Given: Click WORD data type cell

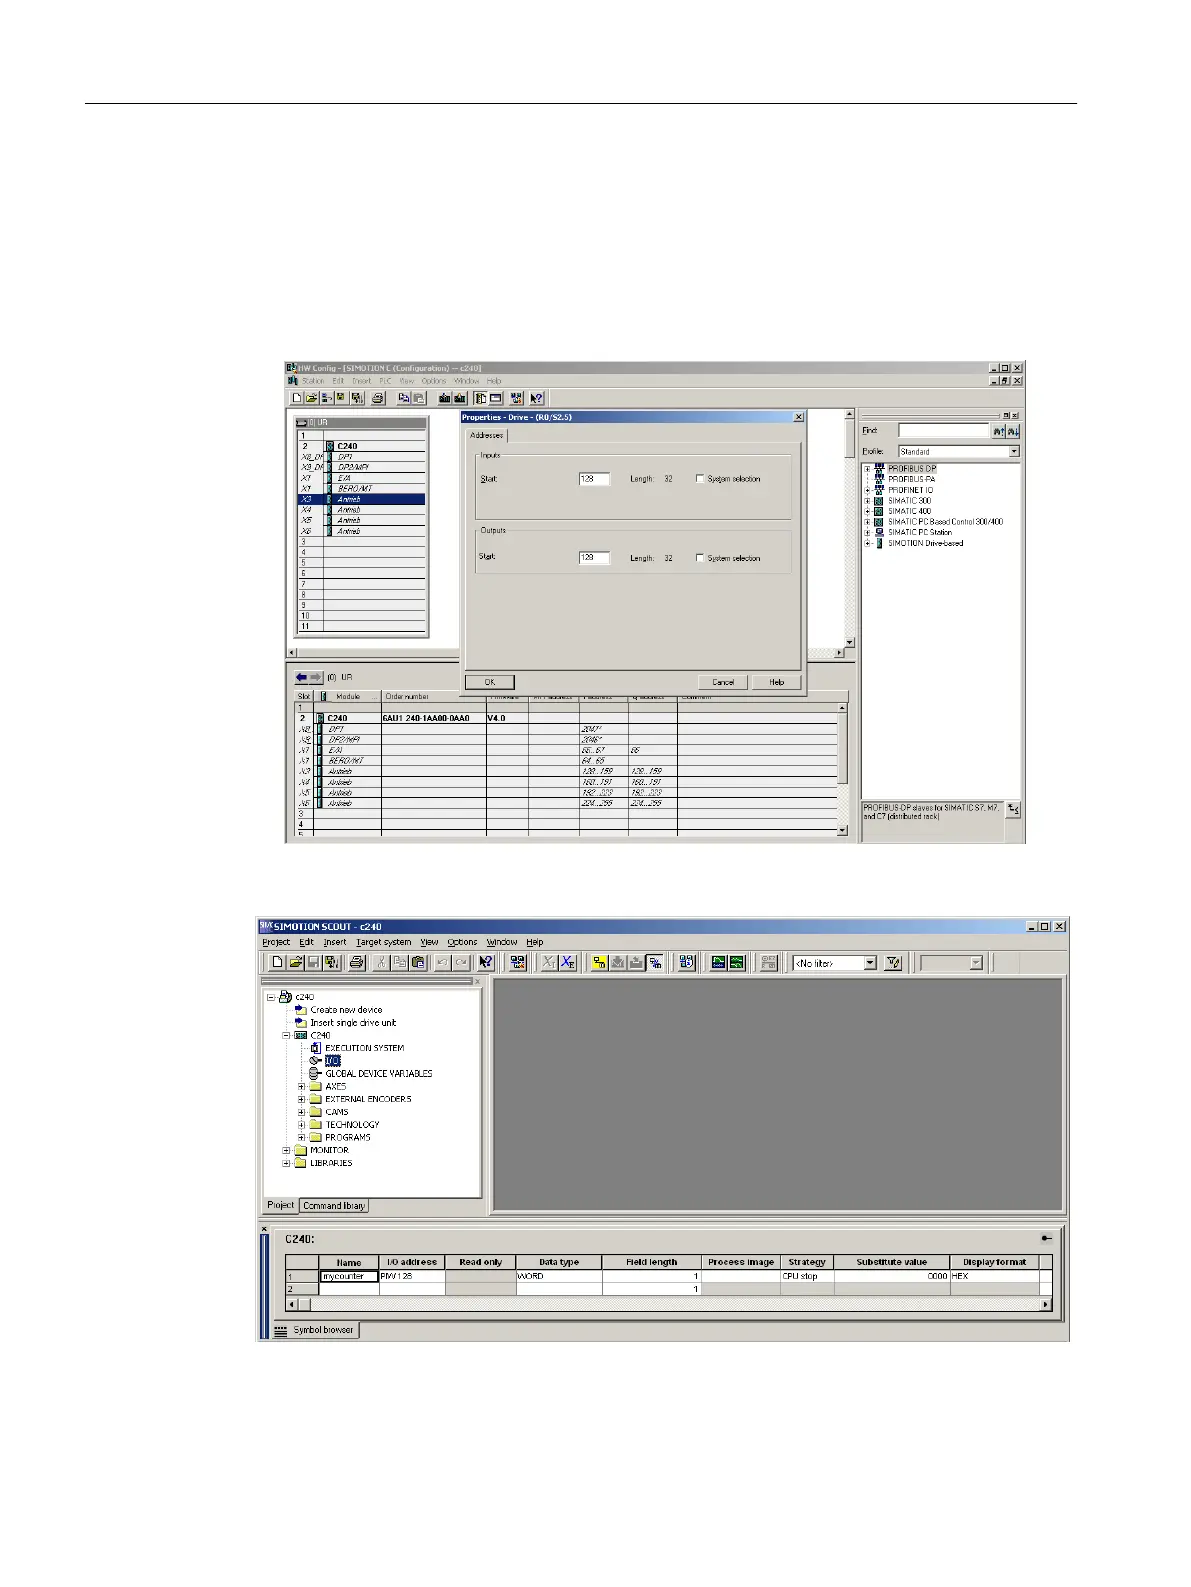Looking at the screenshot, I should click(x=559, y=1276).
